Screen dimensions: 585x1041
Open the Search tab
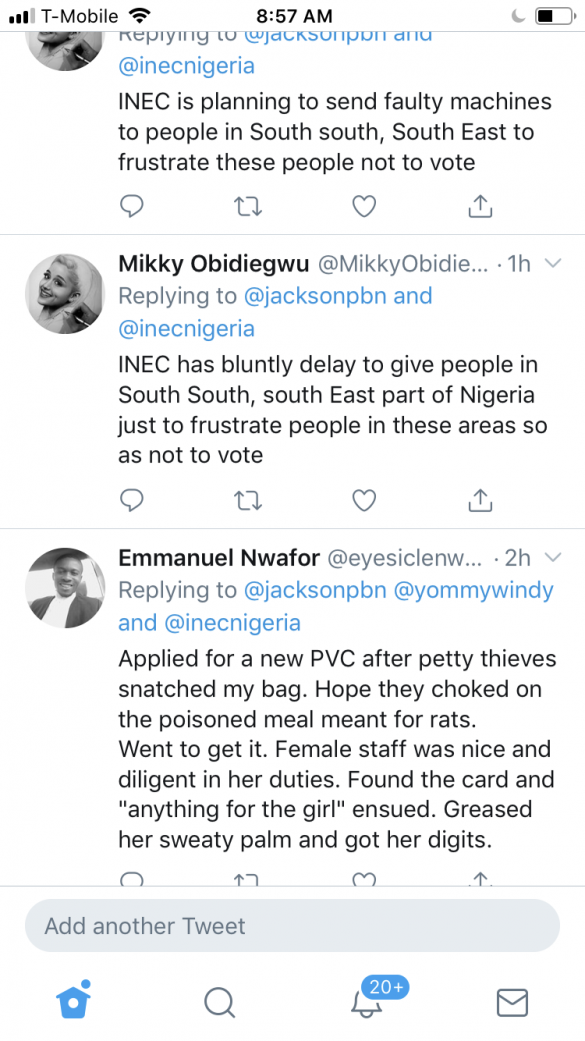219,1002
